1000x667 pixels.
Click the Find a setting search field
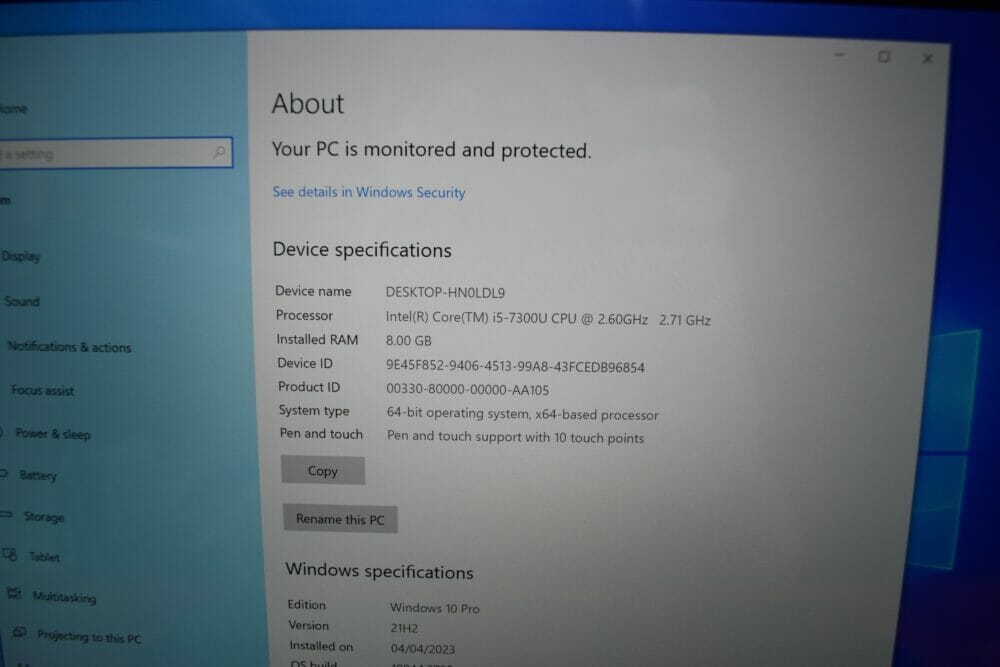tap(115, 153)
